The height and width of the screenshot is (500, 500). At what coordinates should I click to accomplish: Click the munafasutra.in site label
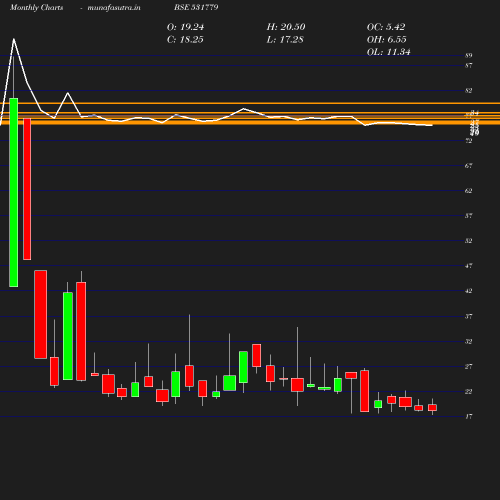point(114,7)
